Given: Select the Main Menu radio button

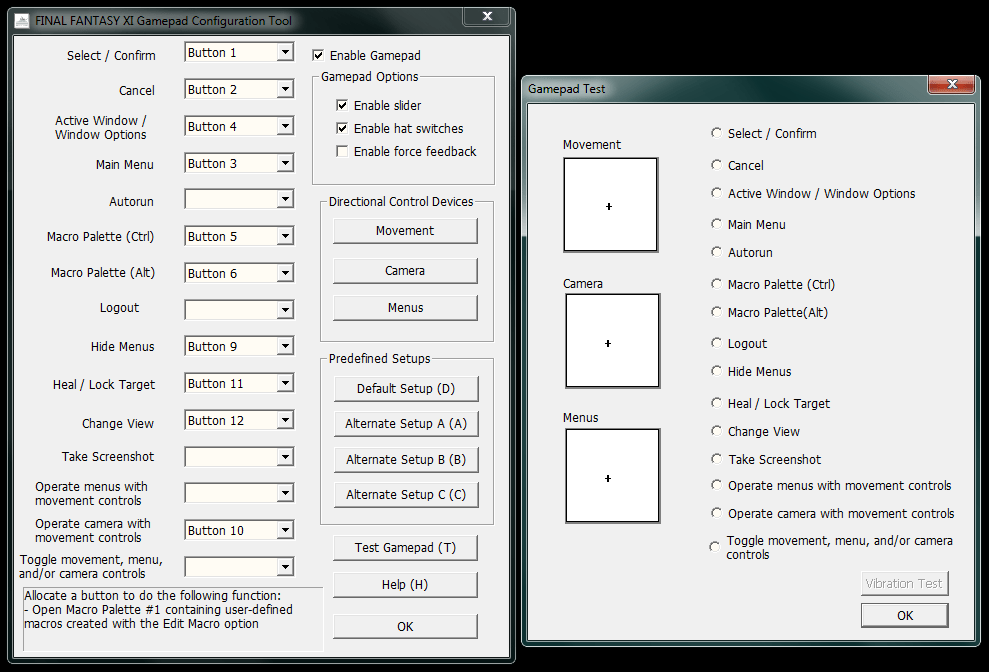Looking at the screenshot, I should [717, 223].
